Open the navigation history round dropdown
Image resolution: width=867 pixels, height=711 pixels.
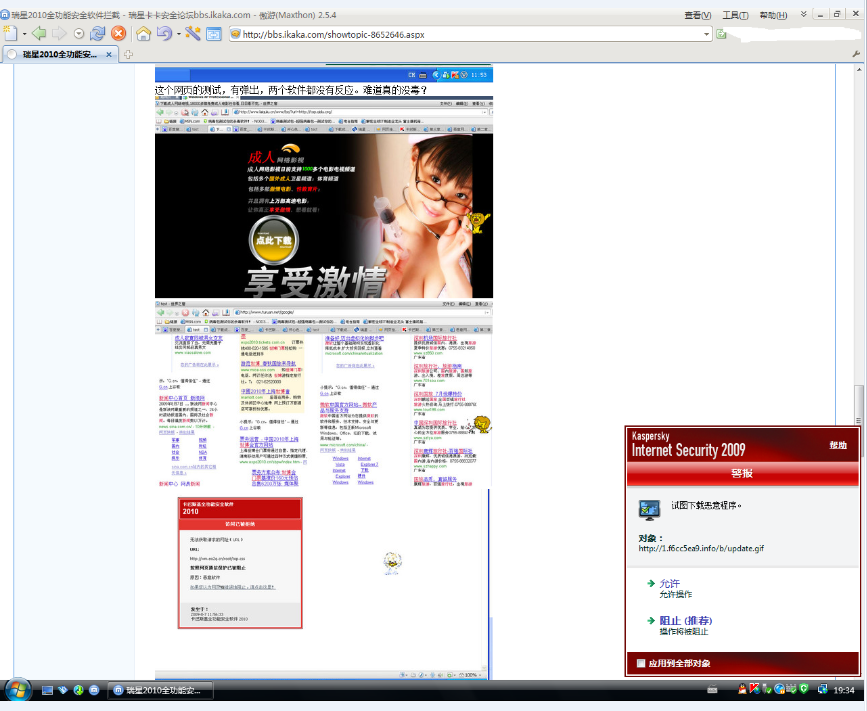(x=79, y=34)
